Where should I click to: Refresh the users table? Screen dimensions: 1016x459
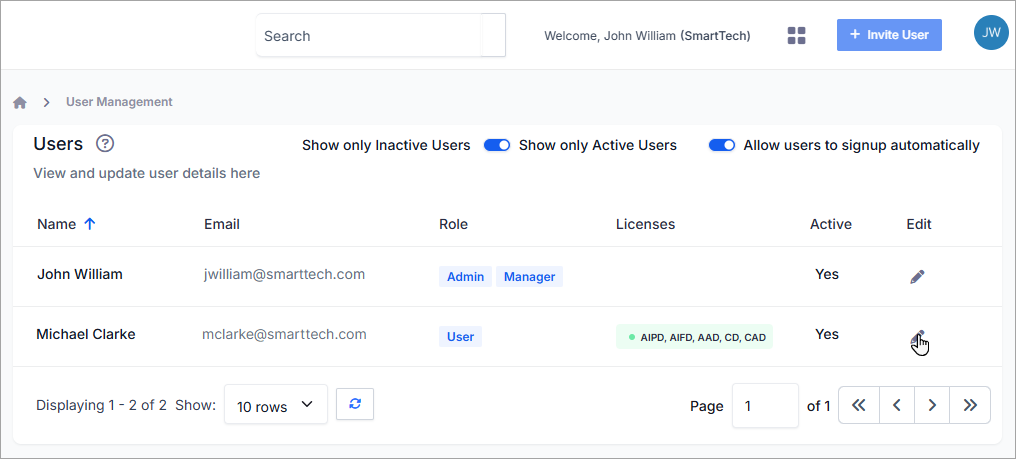[355, 403]
